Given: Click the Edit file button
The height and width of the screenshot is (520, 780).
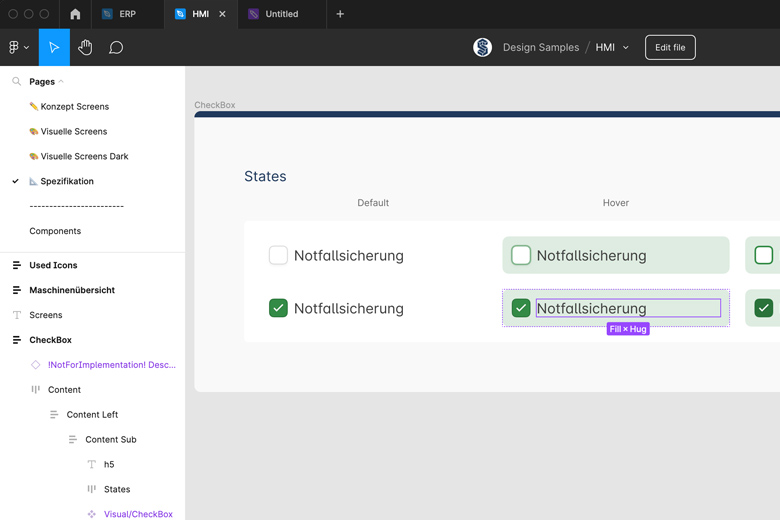Looking at the screenshot, I should coord(670,47).
